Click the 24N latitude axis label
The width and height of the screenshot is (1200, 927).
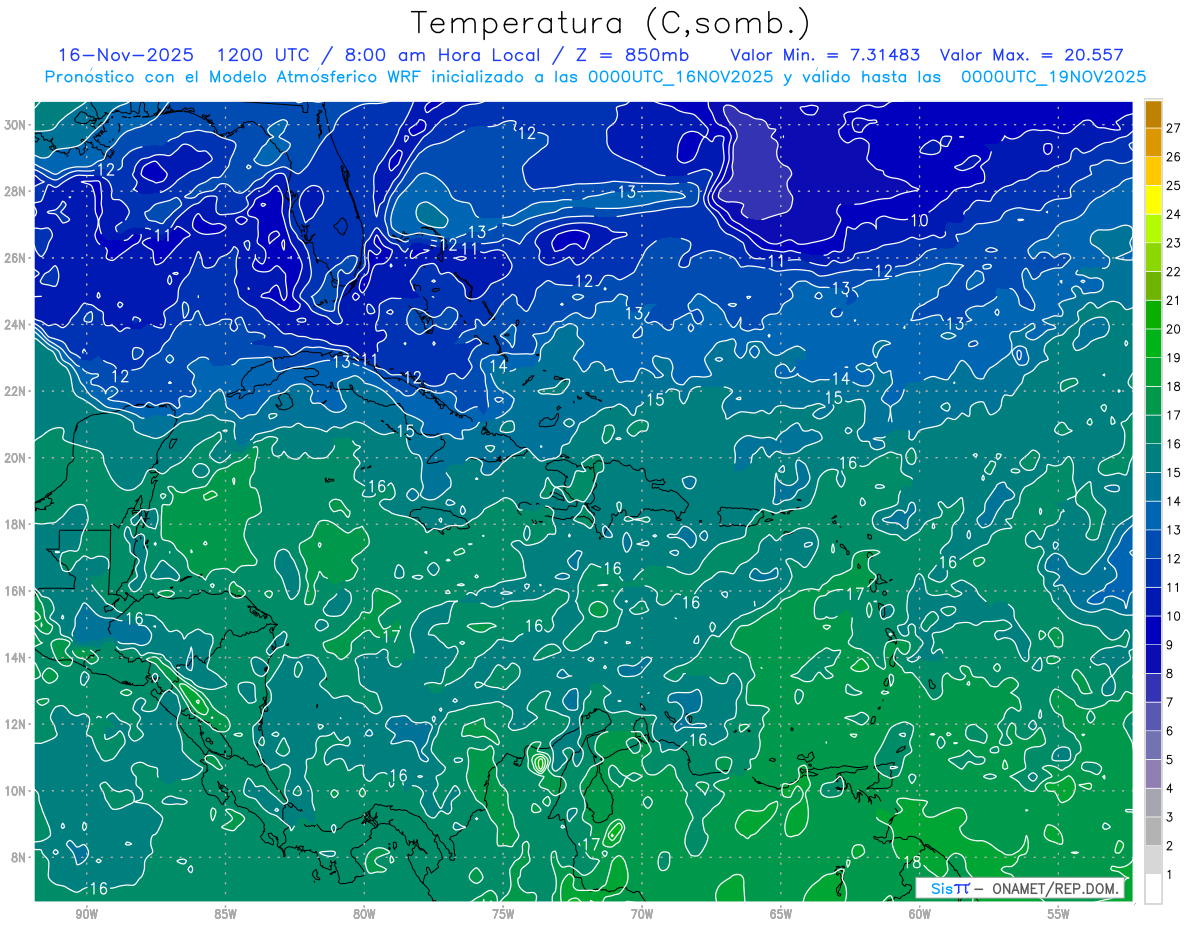click(15, 324)
